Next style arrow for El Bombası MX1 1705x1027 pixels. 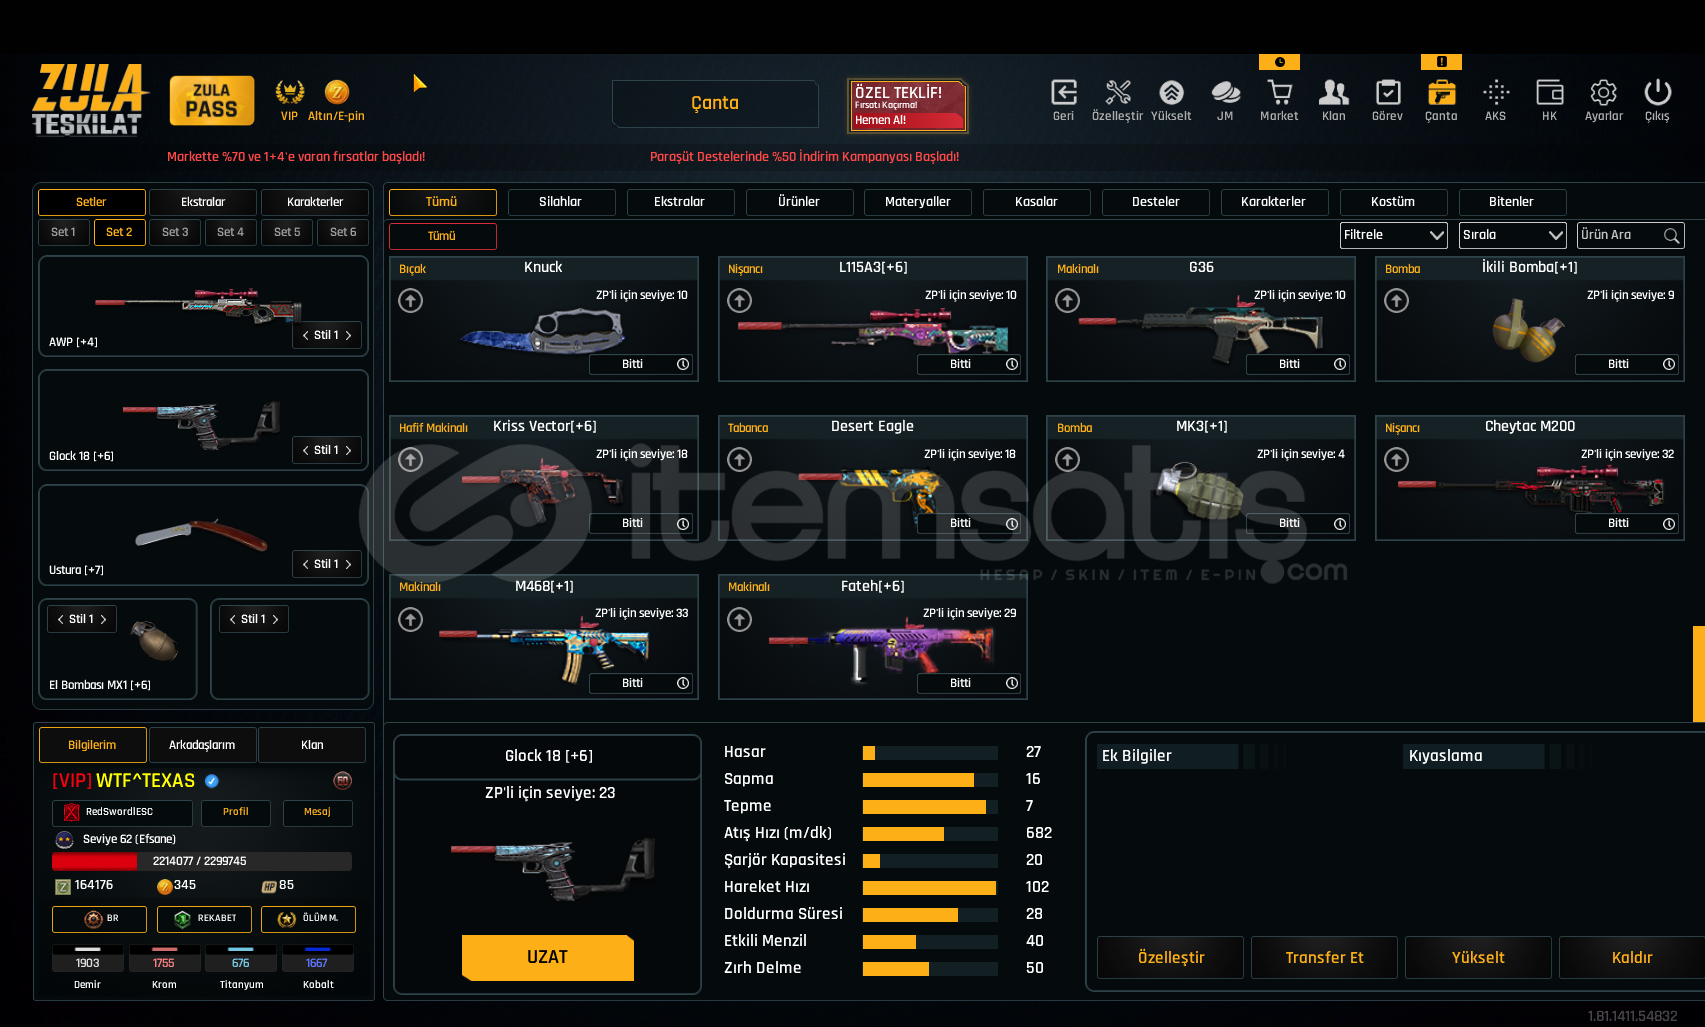[x=103, y=620]
